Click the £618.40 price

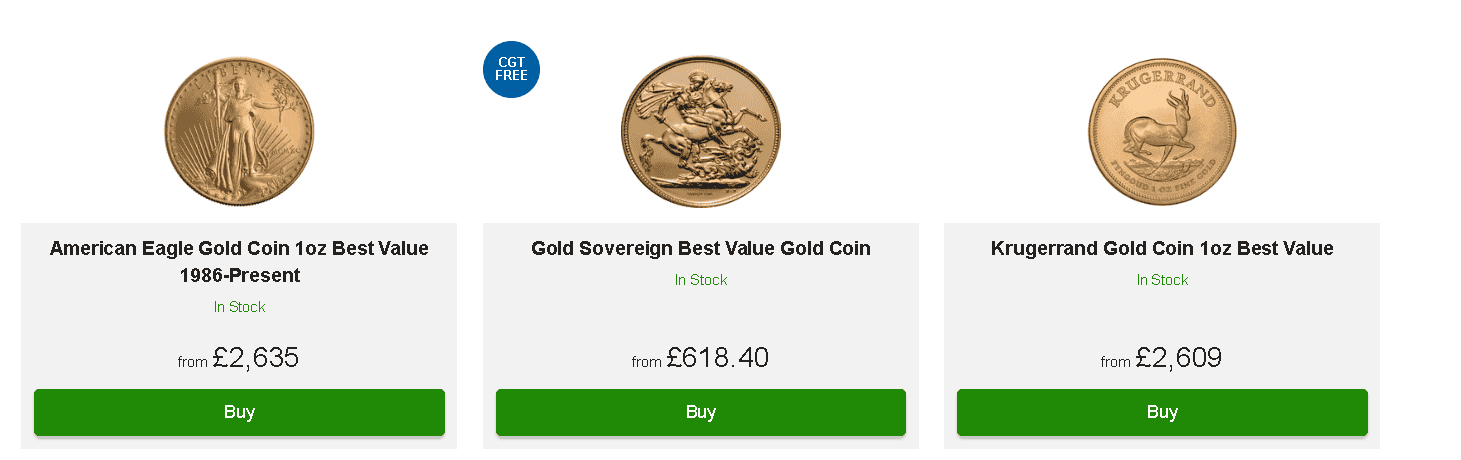pos(718,358)
